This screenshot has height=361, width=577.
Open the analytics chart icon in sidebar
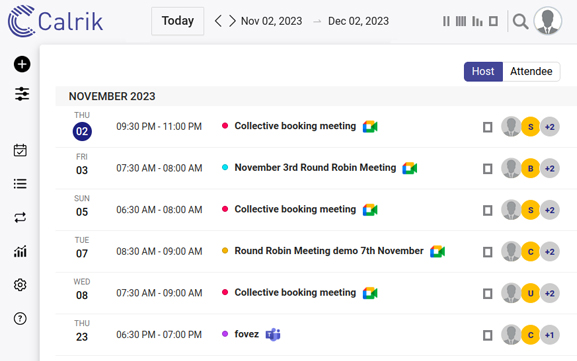(x=20, y=251)
